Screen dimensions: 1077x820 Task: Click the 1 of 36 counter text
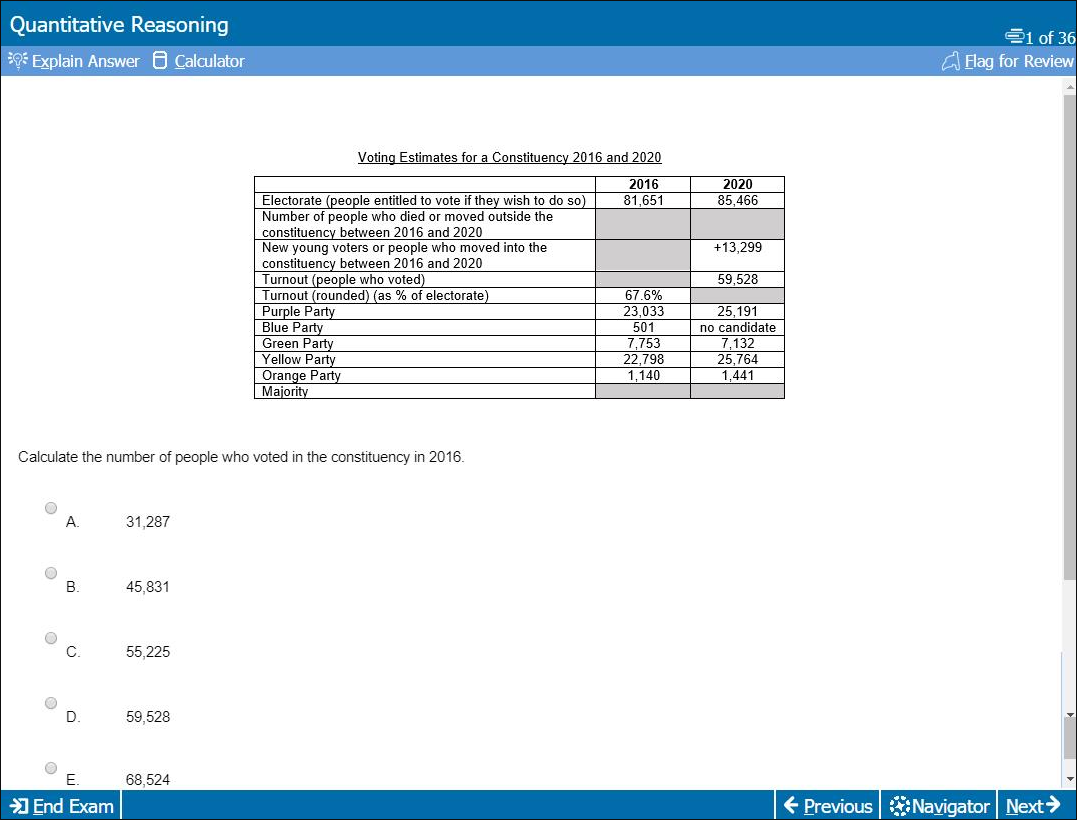point(1050,38)
